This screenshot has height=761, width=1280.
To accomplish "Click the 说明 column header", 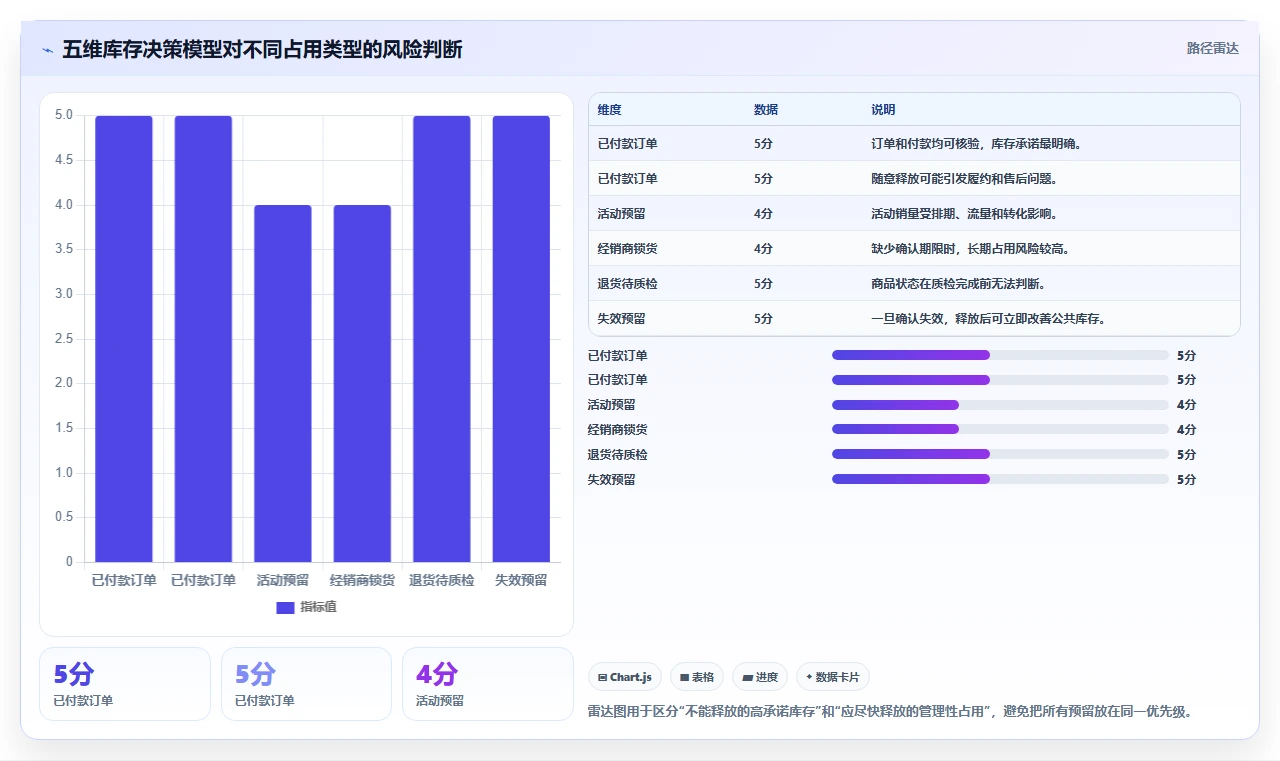I will 883,110.
